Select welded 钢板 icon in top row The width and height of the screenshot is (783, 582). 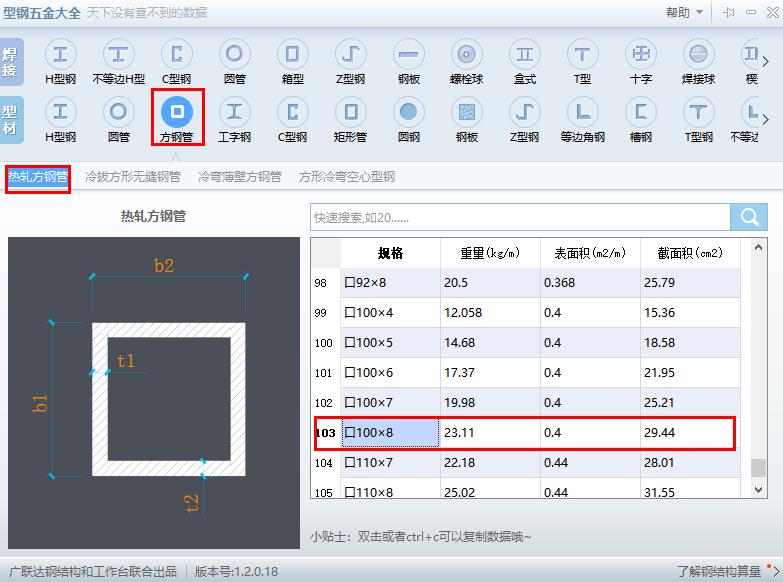click(408, 54)
